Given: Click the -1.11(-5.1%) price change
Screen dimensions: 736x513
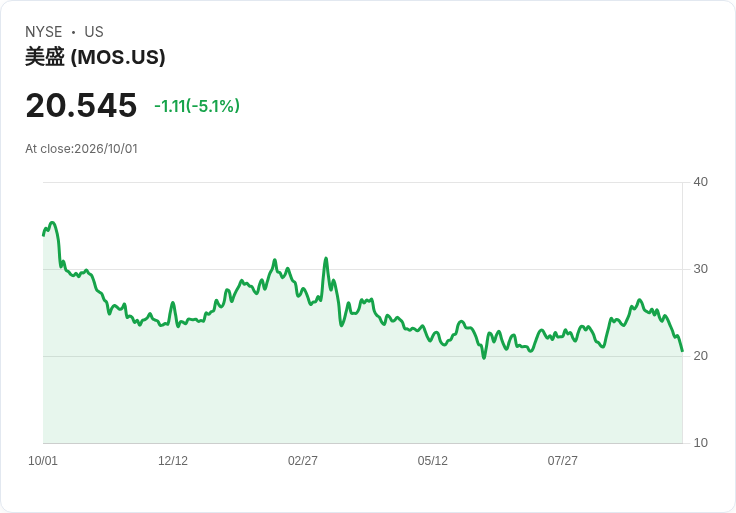Looking at the screenshot, I should pyautogui.click(x=197, y=106).
